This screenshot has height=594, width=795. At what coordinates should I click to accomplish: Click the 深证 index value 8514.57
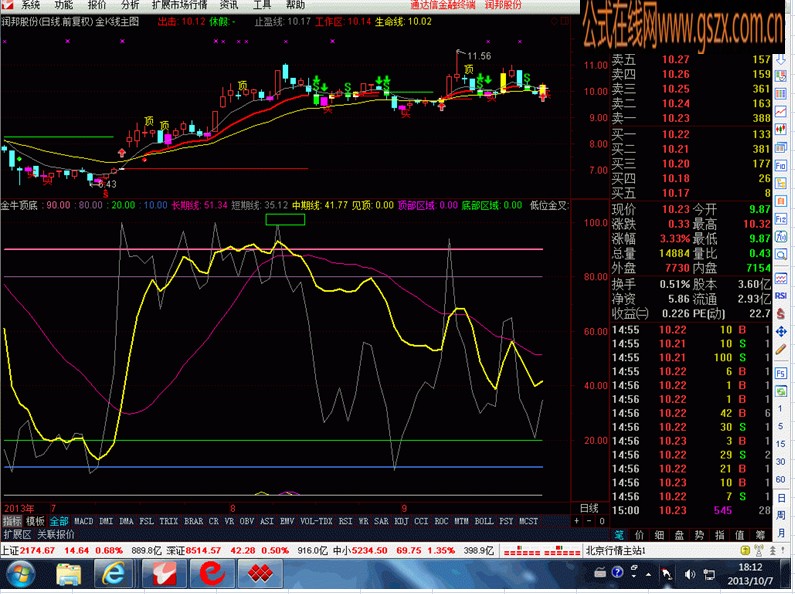tap(203, 550)
